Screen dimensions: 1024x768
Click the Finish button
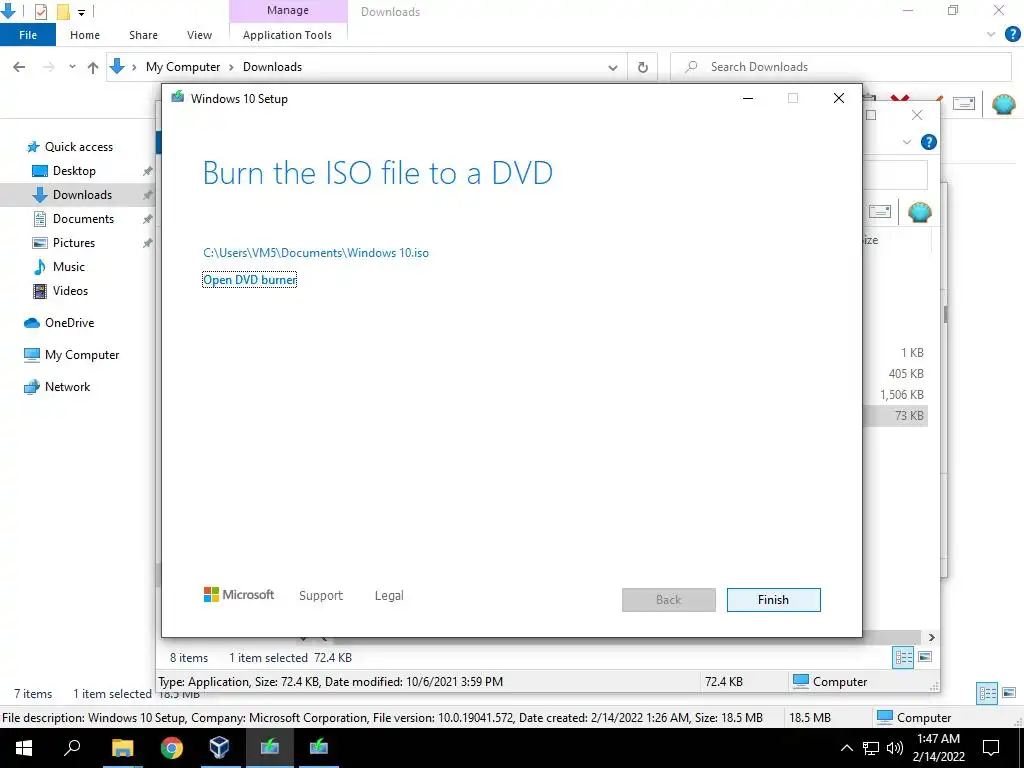click(773, 600)
